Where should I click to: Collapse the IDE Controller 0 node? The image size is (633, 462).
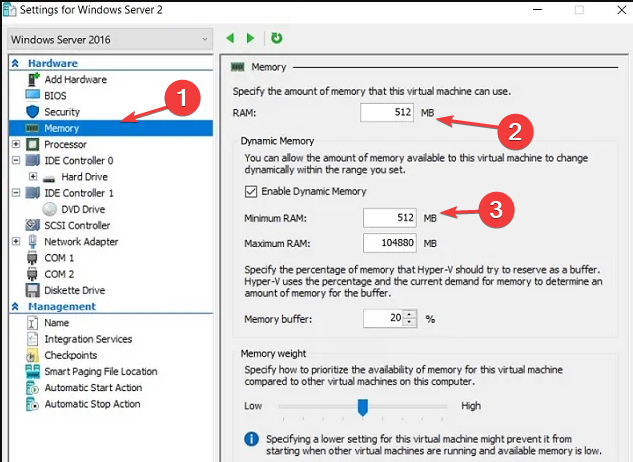pyautogui.click(x=16, y=160)
